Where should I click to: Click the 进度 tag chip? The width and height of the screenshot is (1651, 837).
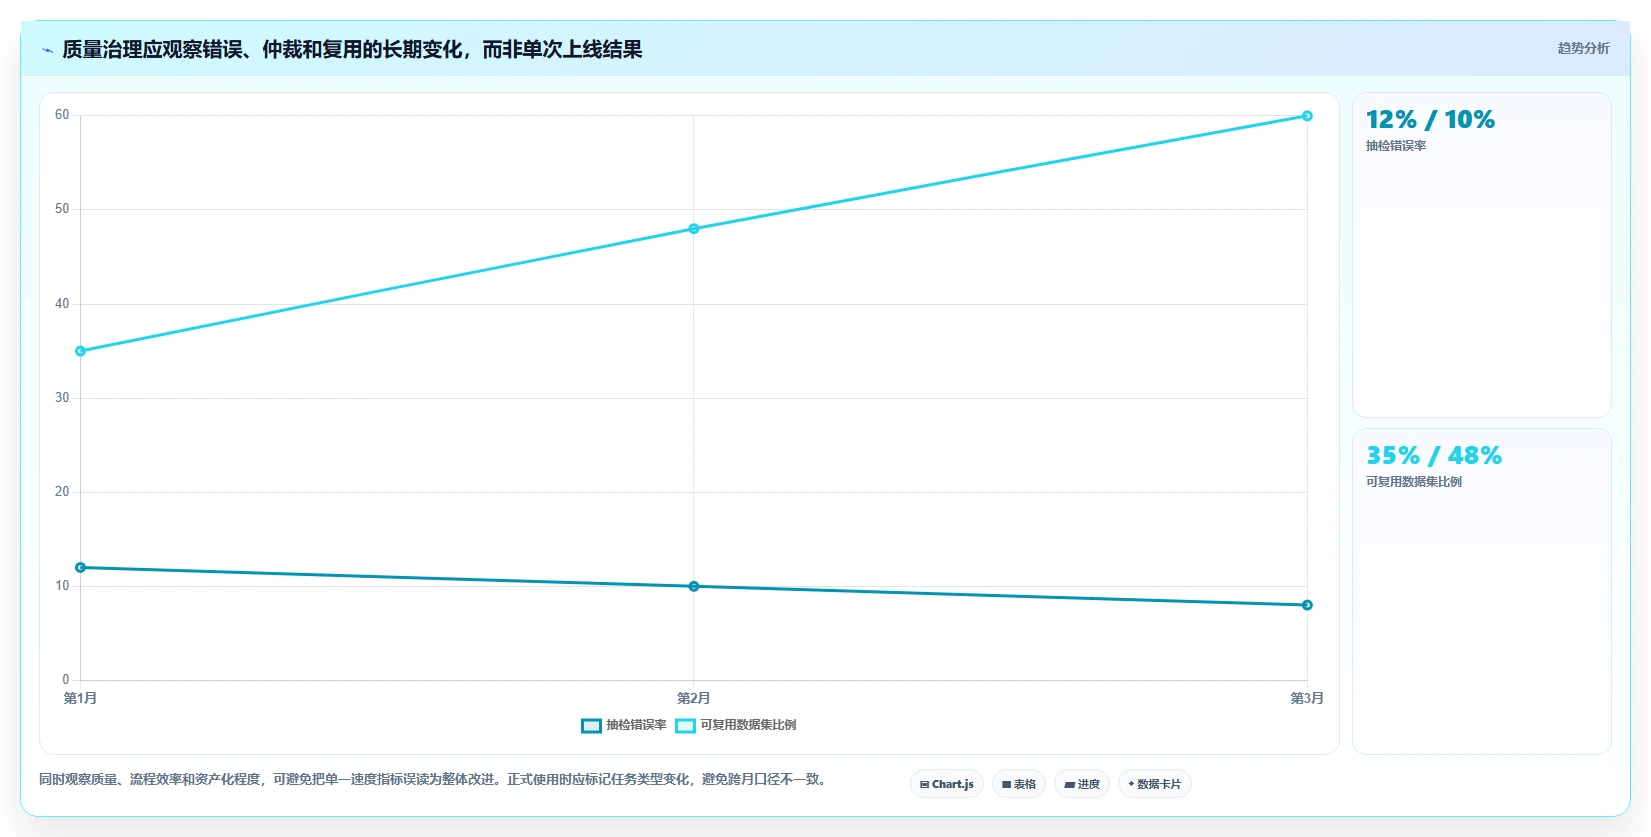pos(1082,784)
